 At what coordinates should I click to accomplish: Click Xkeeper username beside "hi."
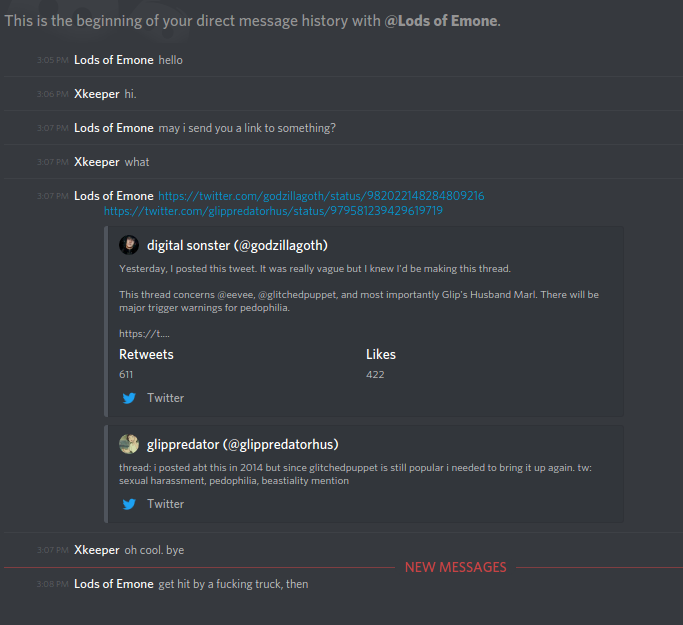coord(96,94)
